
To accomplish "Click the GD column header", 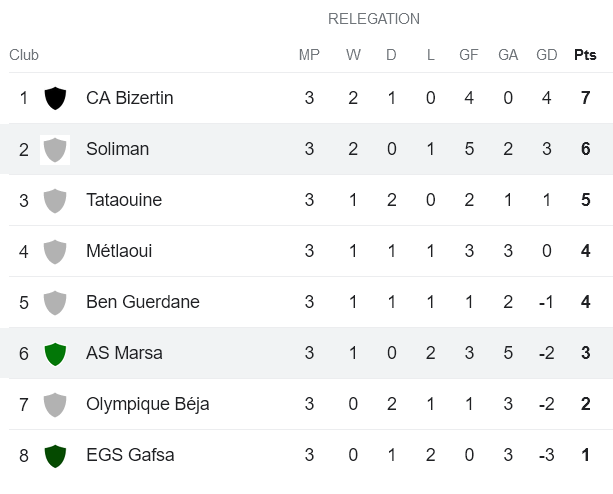I will point(546,55).
